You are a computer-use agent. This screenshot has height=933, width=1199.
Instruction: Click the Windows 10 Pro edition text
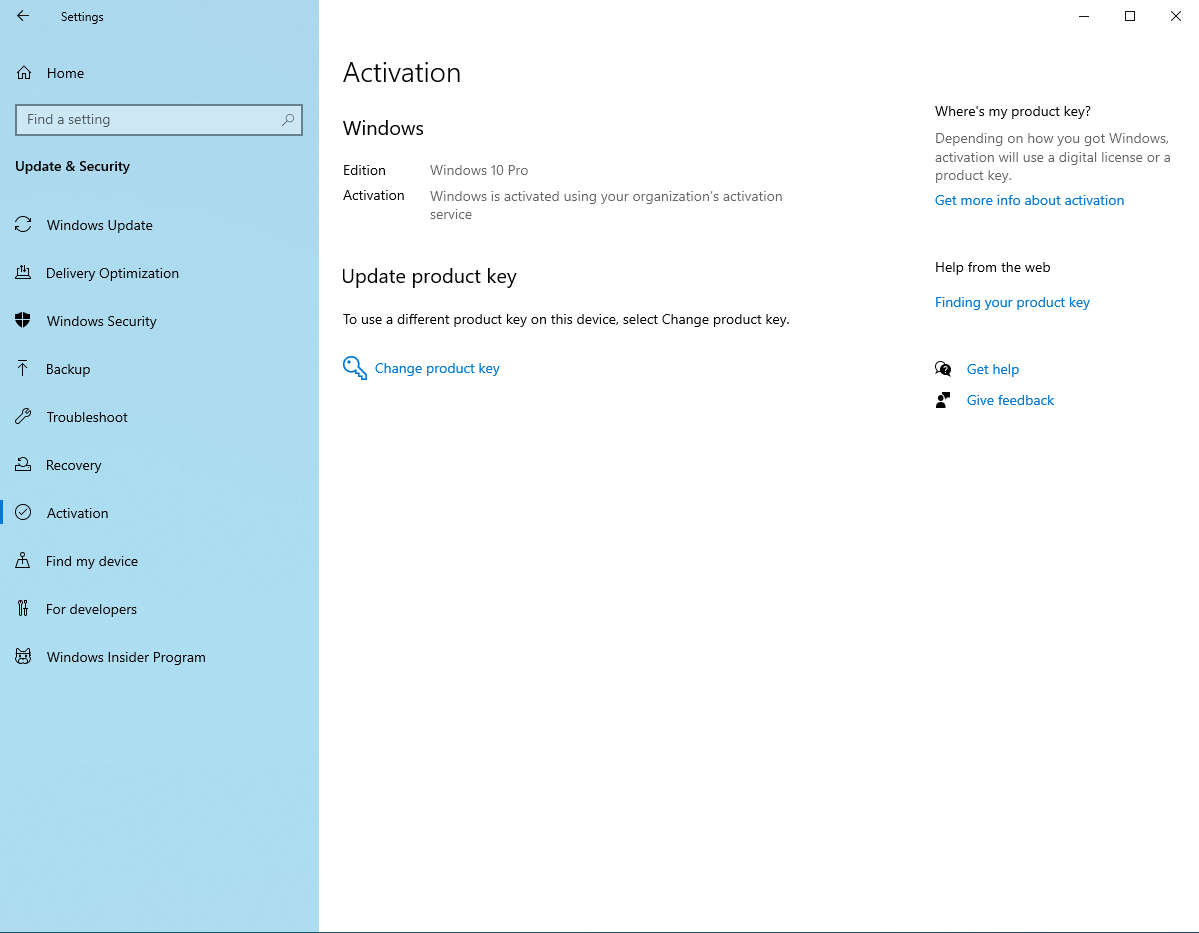pyautogui.click(x=479, y=171)
